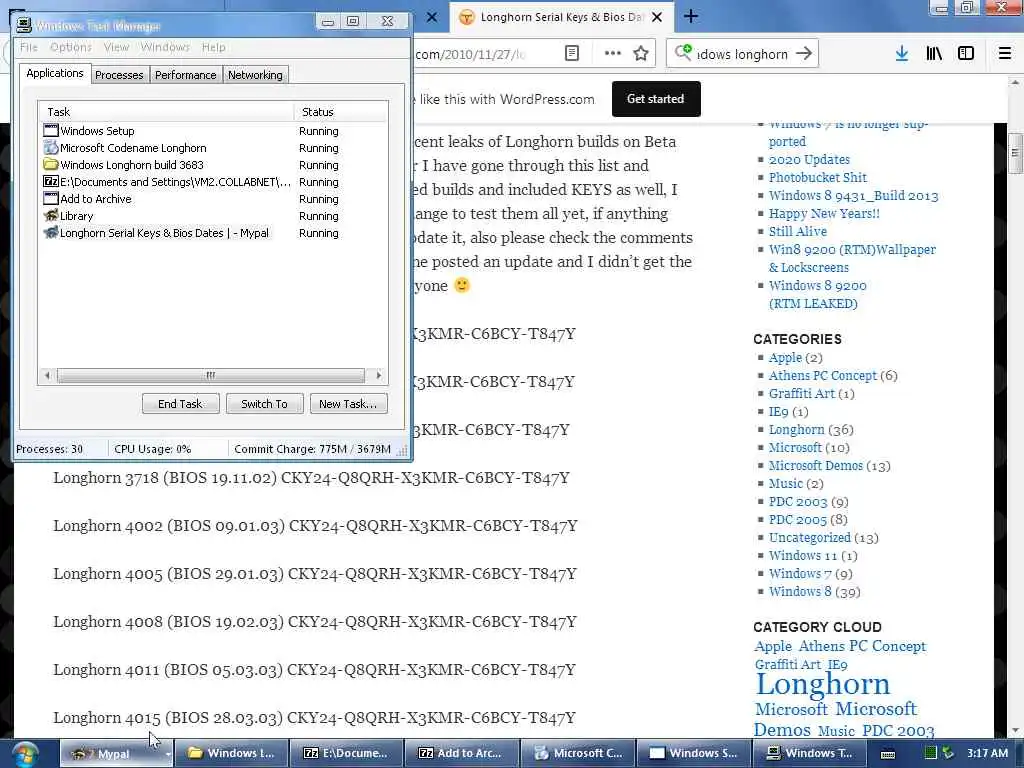
Task: Close the Longhorn Serial Keys browser tab
Action: click(x=657, y=17)
